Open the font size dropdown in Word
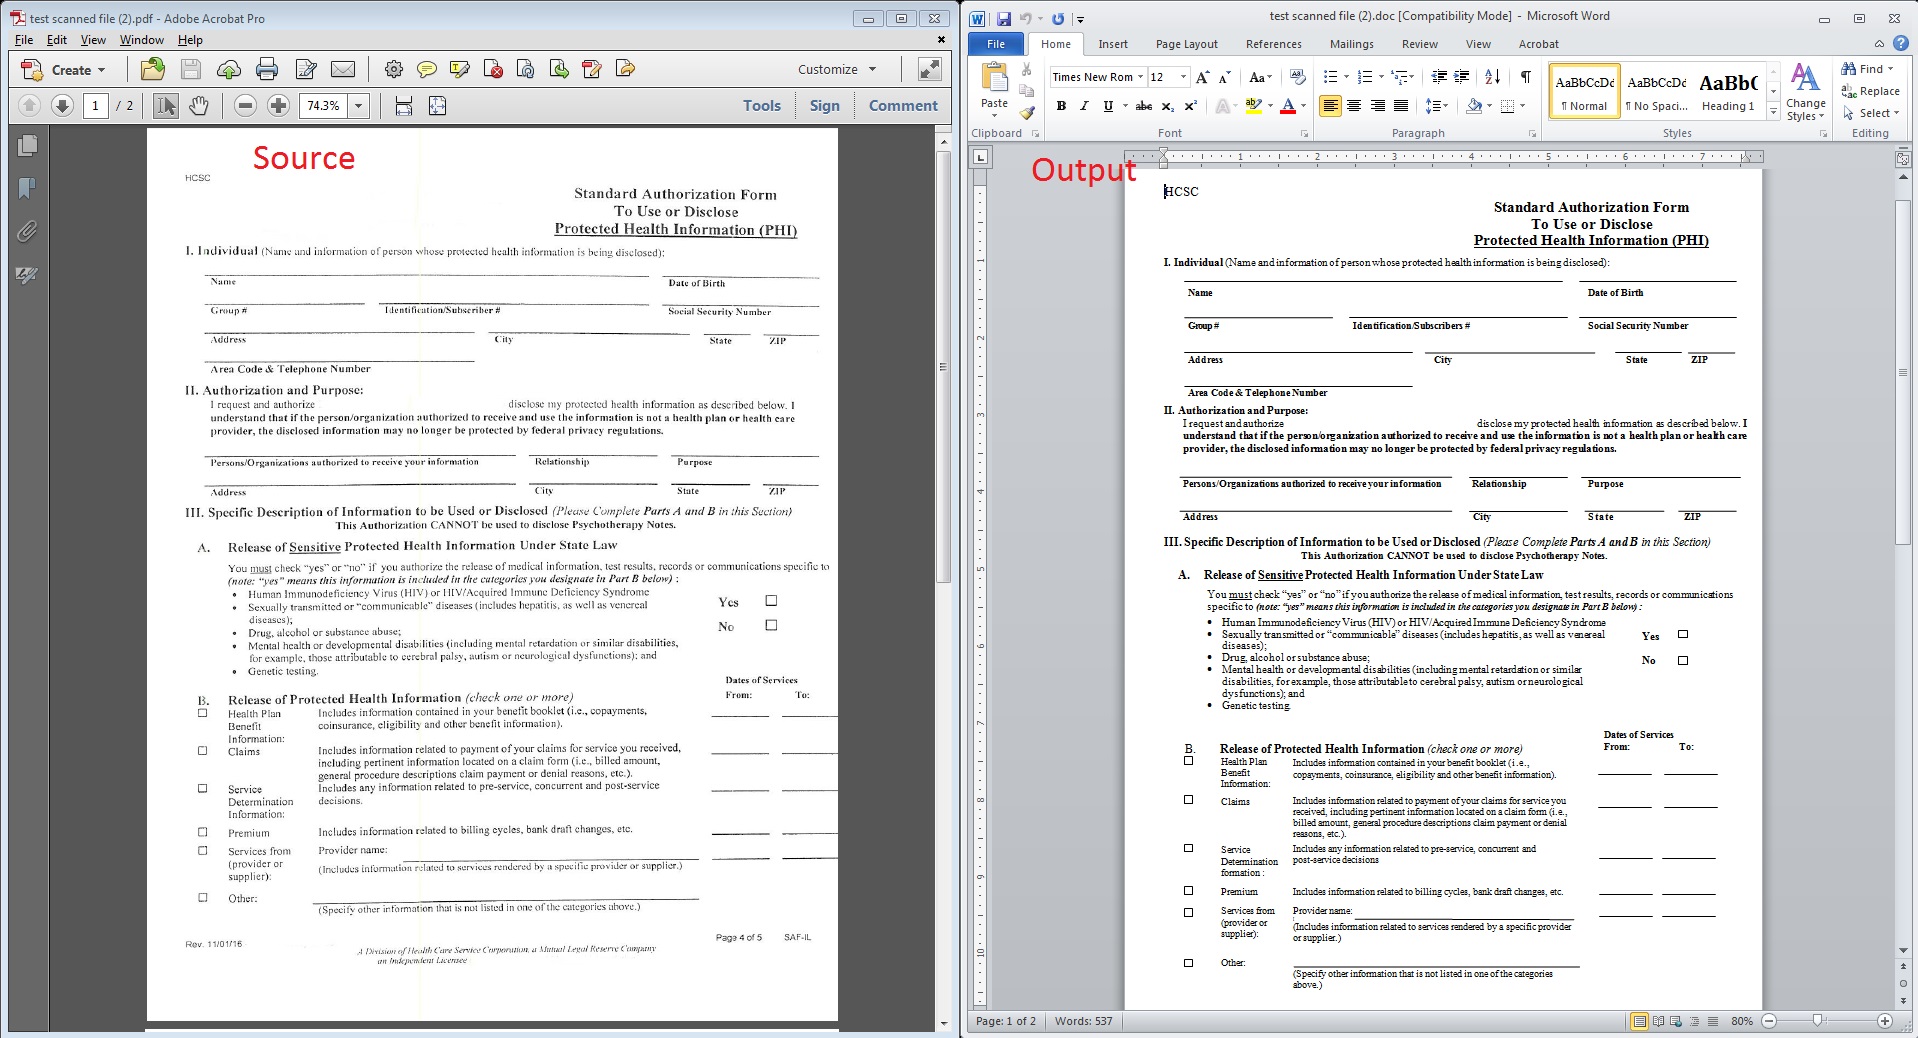1918x1038 pixels. pos(1184,77)
